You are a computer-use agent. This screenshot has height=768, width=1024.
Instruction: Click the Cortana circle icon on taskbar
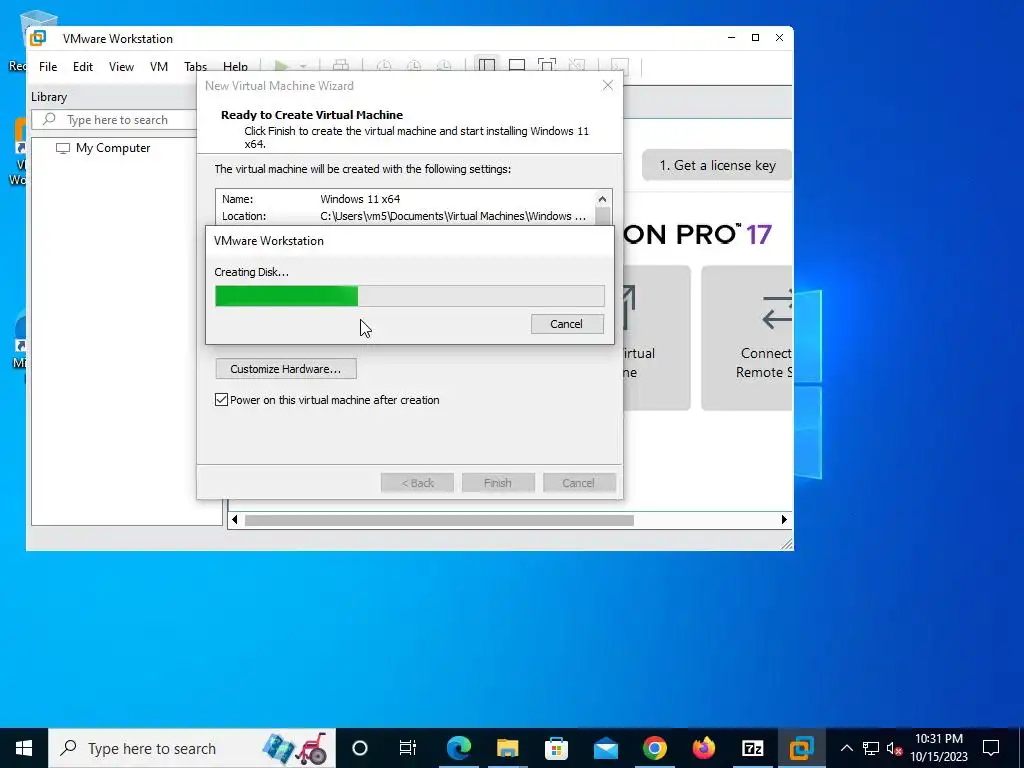point(360,748)
